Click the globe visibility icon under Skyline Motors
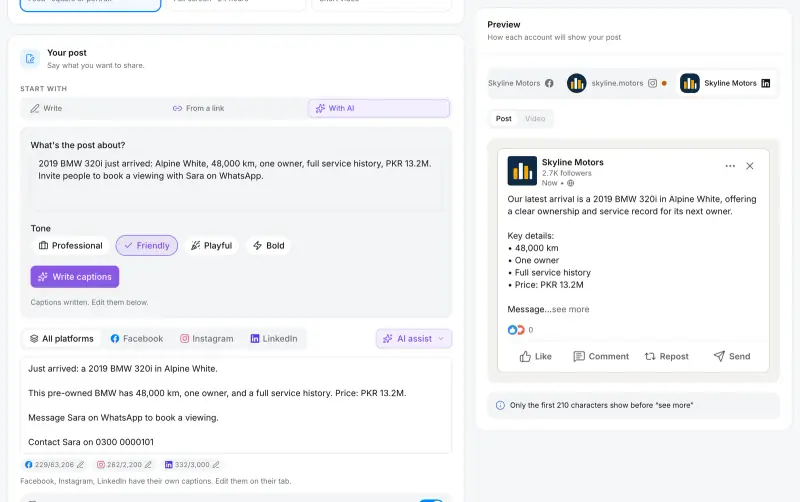This screenshot has height=502, width=800. [570, 183]
